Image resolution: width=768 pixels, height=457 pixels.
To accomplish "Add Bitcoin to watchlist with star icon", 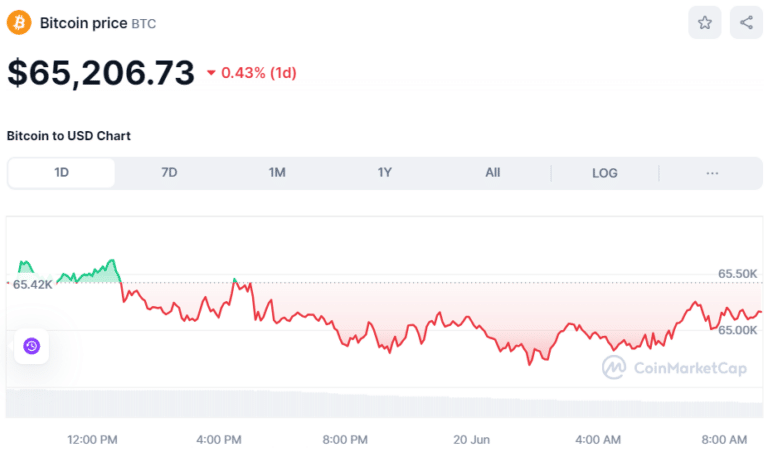I will (x=704, y=23).
